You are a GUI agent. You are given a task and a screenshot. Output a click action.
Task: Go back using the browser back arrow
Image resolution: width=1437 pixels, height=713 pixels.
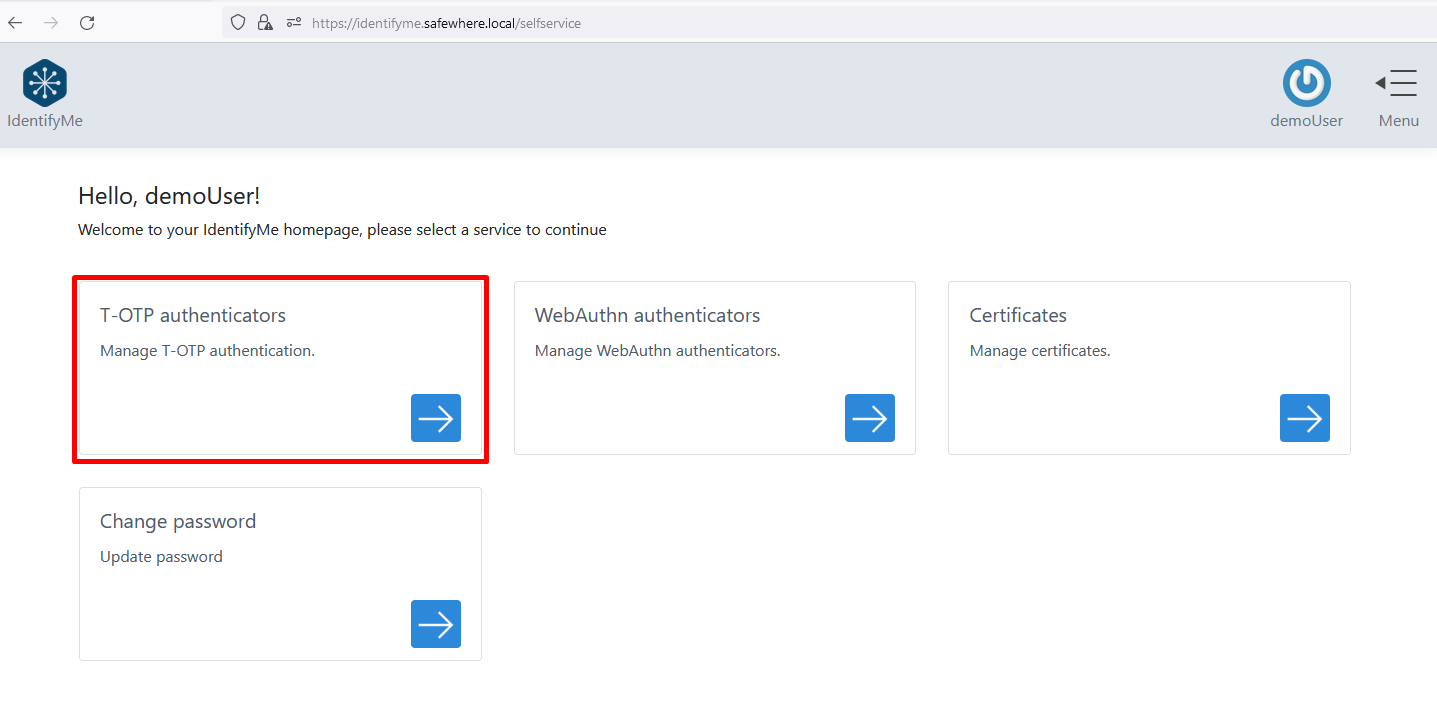[x=16, y=22]
